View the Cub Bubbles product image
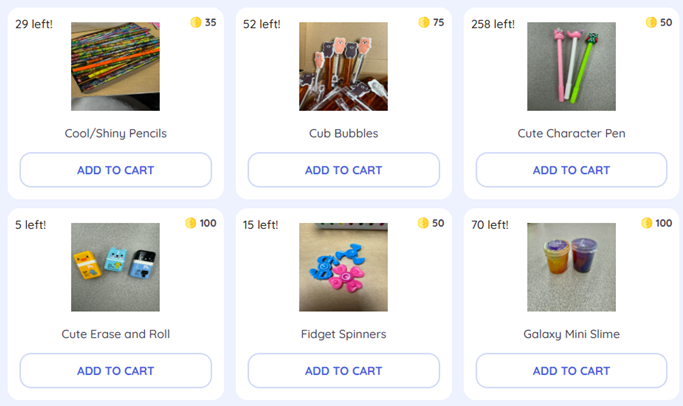 pyautogui.click(x=343, y=66)
